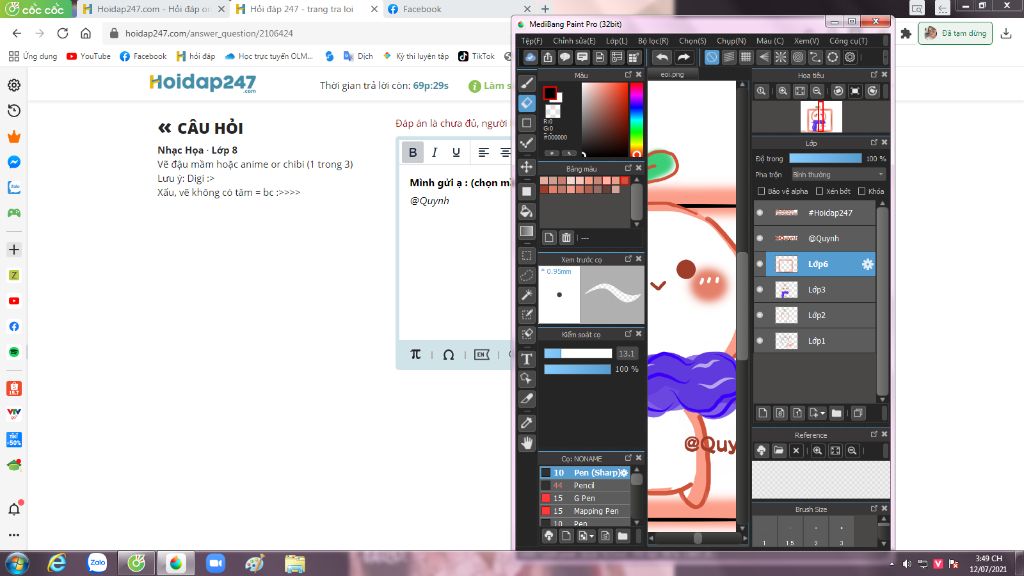This screenshot has height=576, width=1024.
Task: Undock the Lớp layers panel
Action: 874,142
